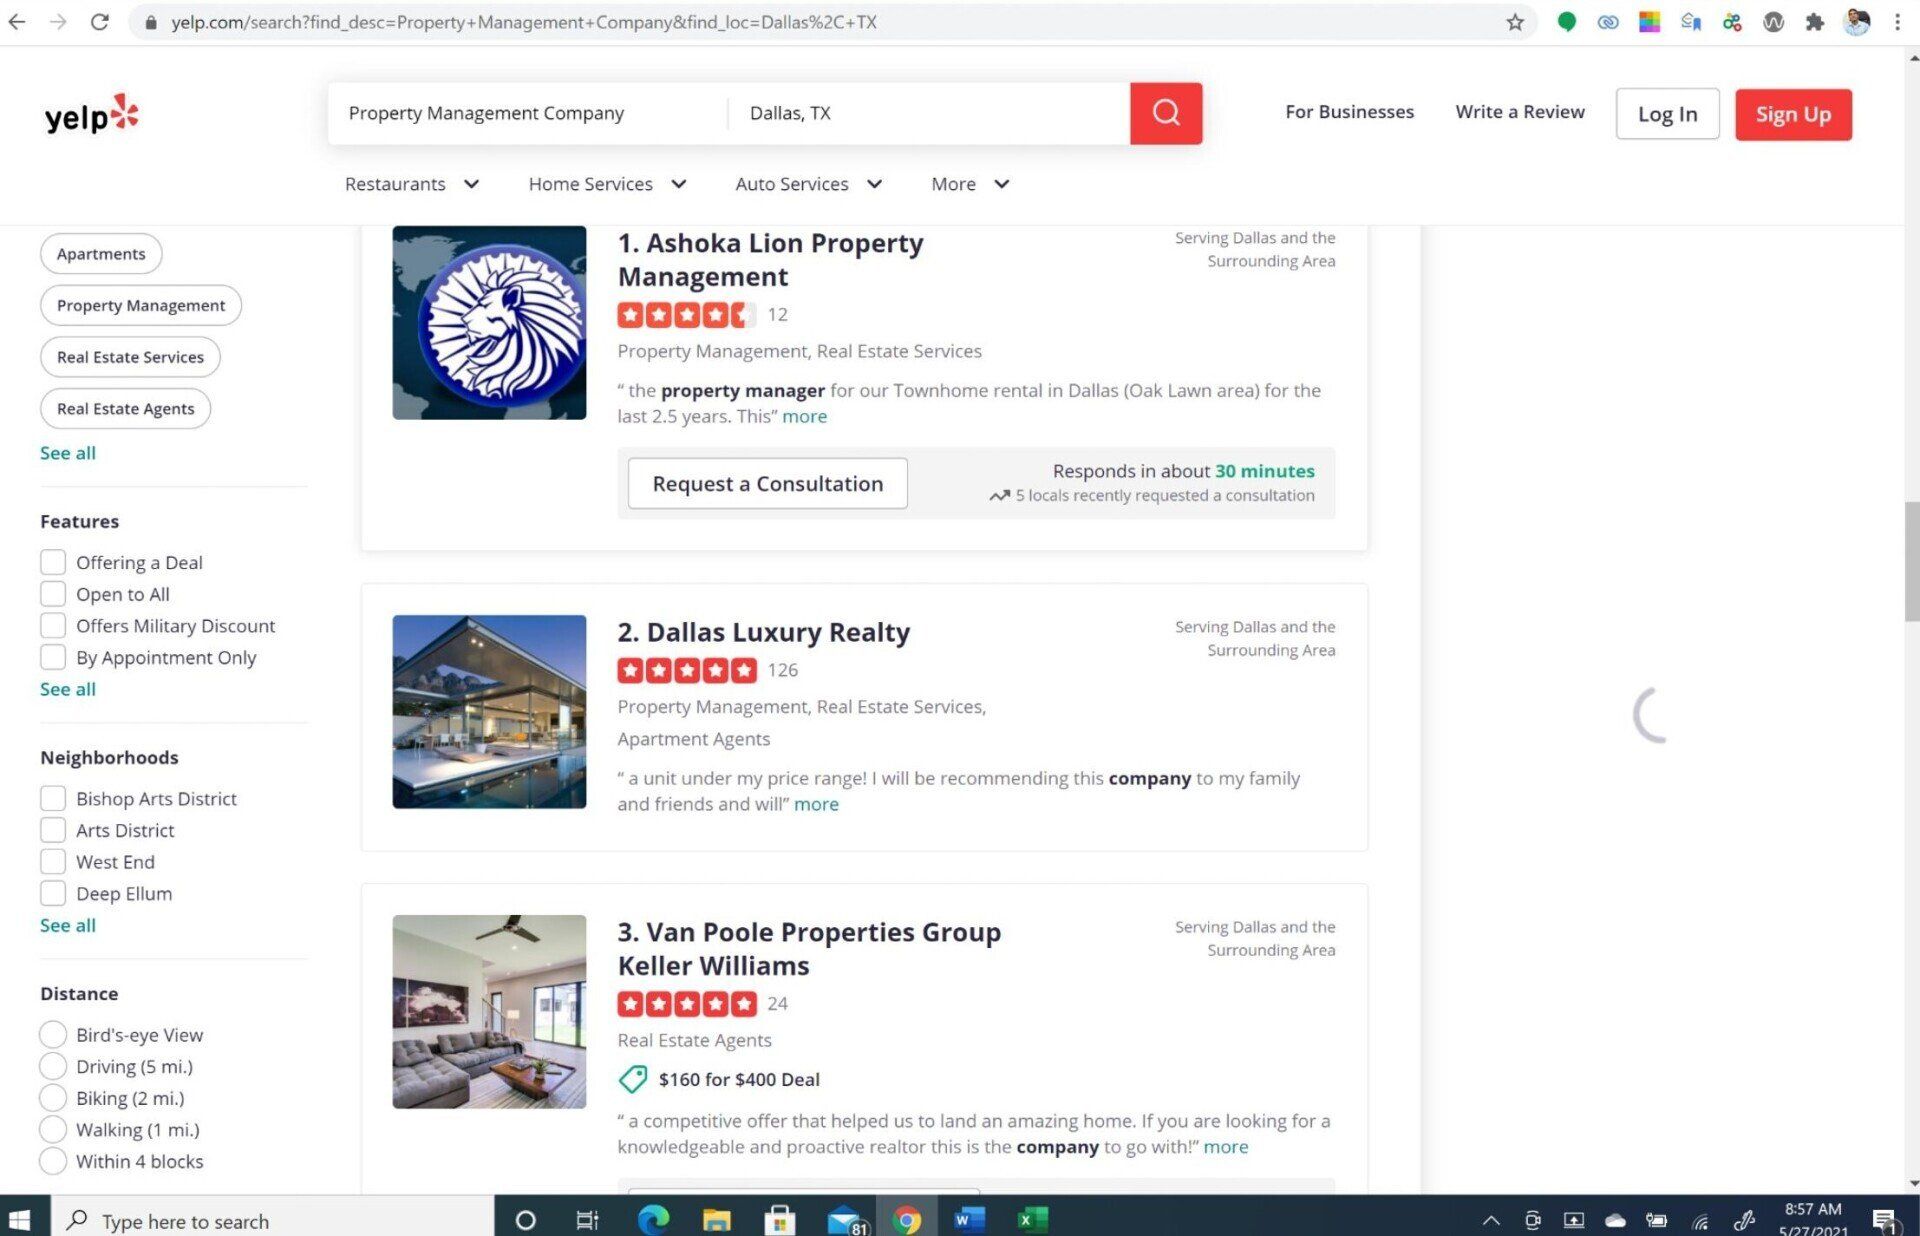Click the deal tag icon for $160 deal
Viewport: 1920px width, 1236px height.
(x=633, y=1079)
